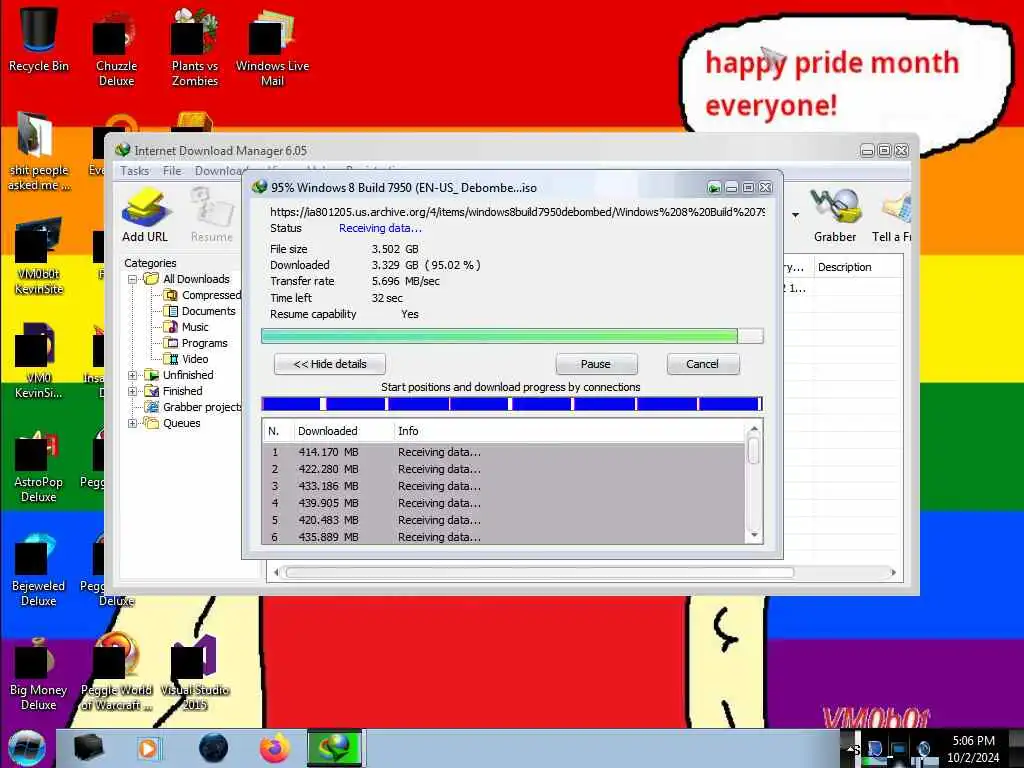
Task: Click the 'Receiving data...' status text
Action: click(x=380, y=229)
